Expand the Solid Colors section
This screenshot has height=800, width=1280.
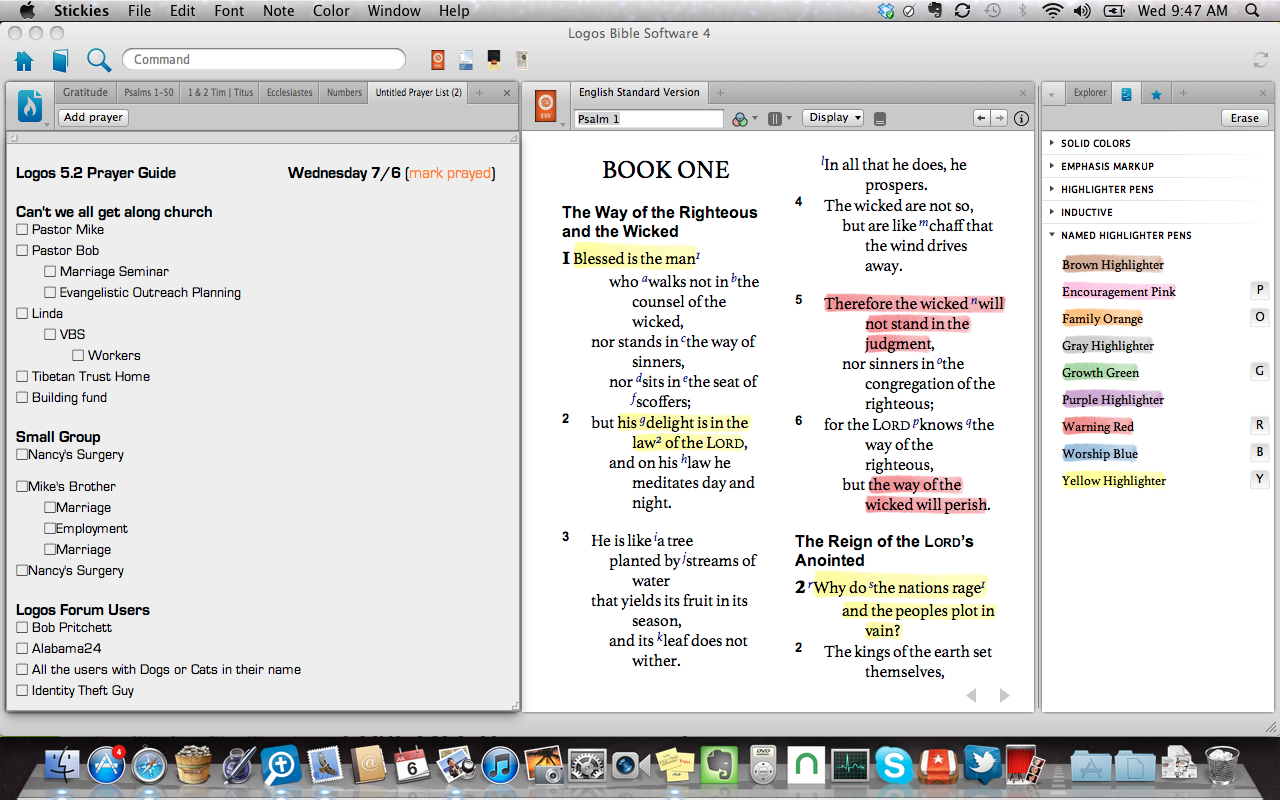1052,143
